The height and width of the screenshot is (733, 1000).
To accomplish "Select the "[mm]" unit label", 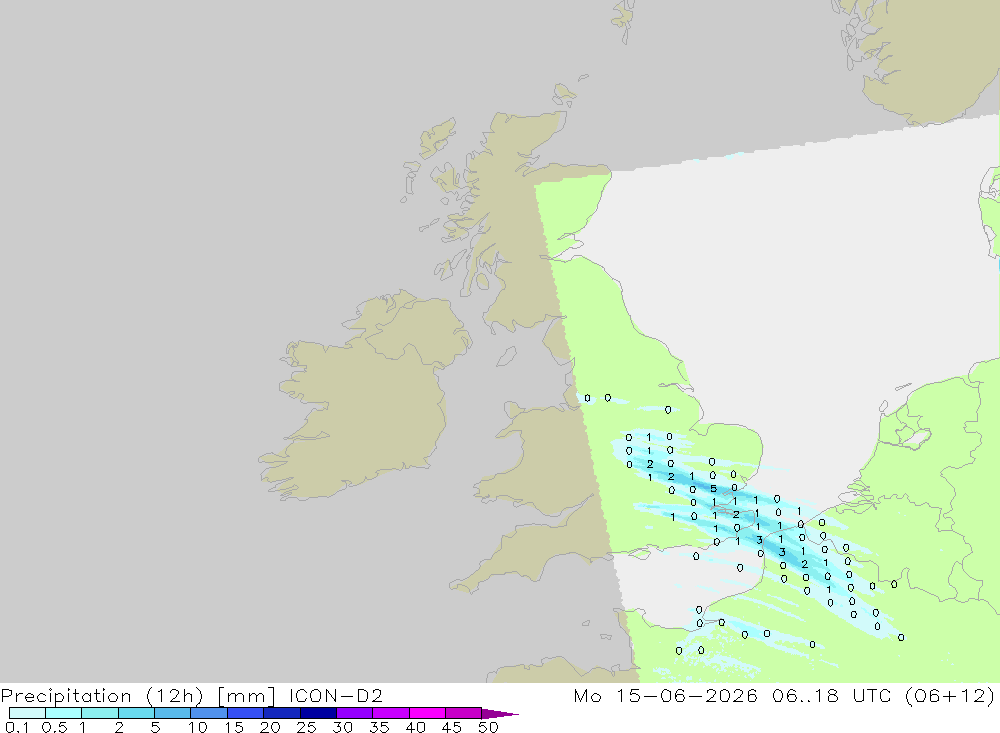I will [246, 696].
